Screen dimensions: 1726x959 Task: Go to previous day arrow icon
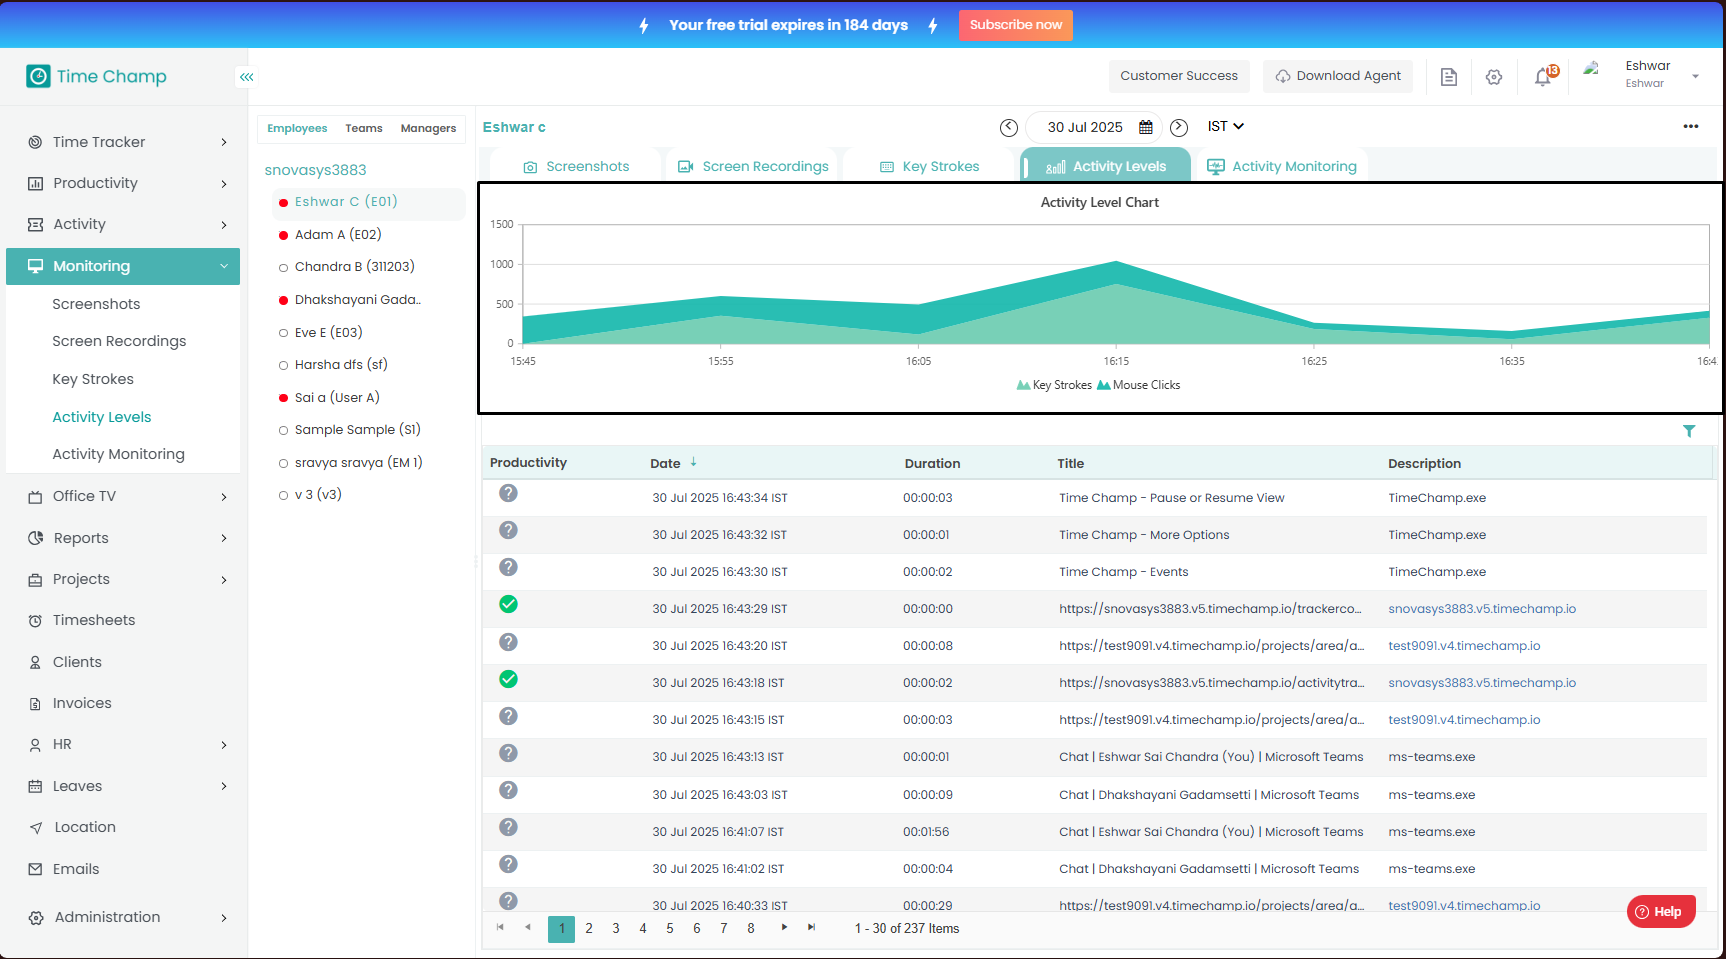[1009, 127]
